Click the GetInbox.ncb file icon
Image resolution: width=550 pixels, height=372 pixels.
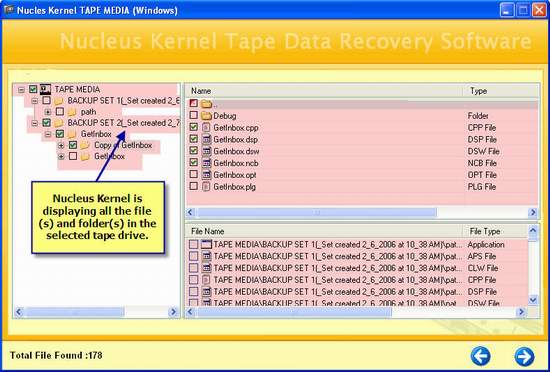[x=207, y=163]
